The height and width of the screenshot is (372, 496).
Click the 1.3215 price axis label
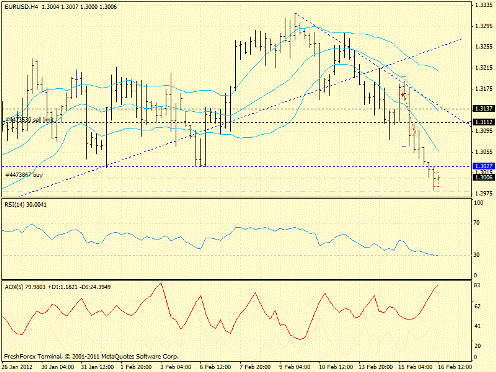tap(484, 68)
